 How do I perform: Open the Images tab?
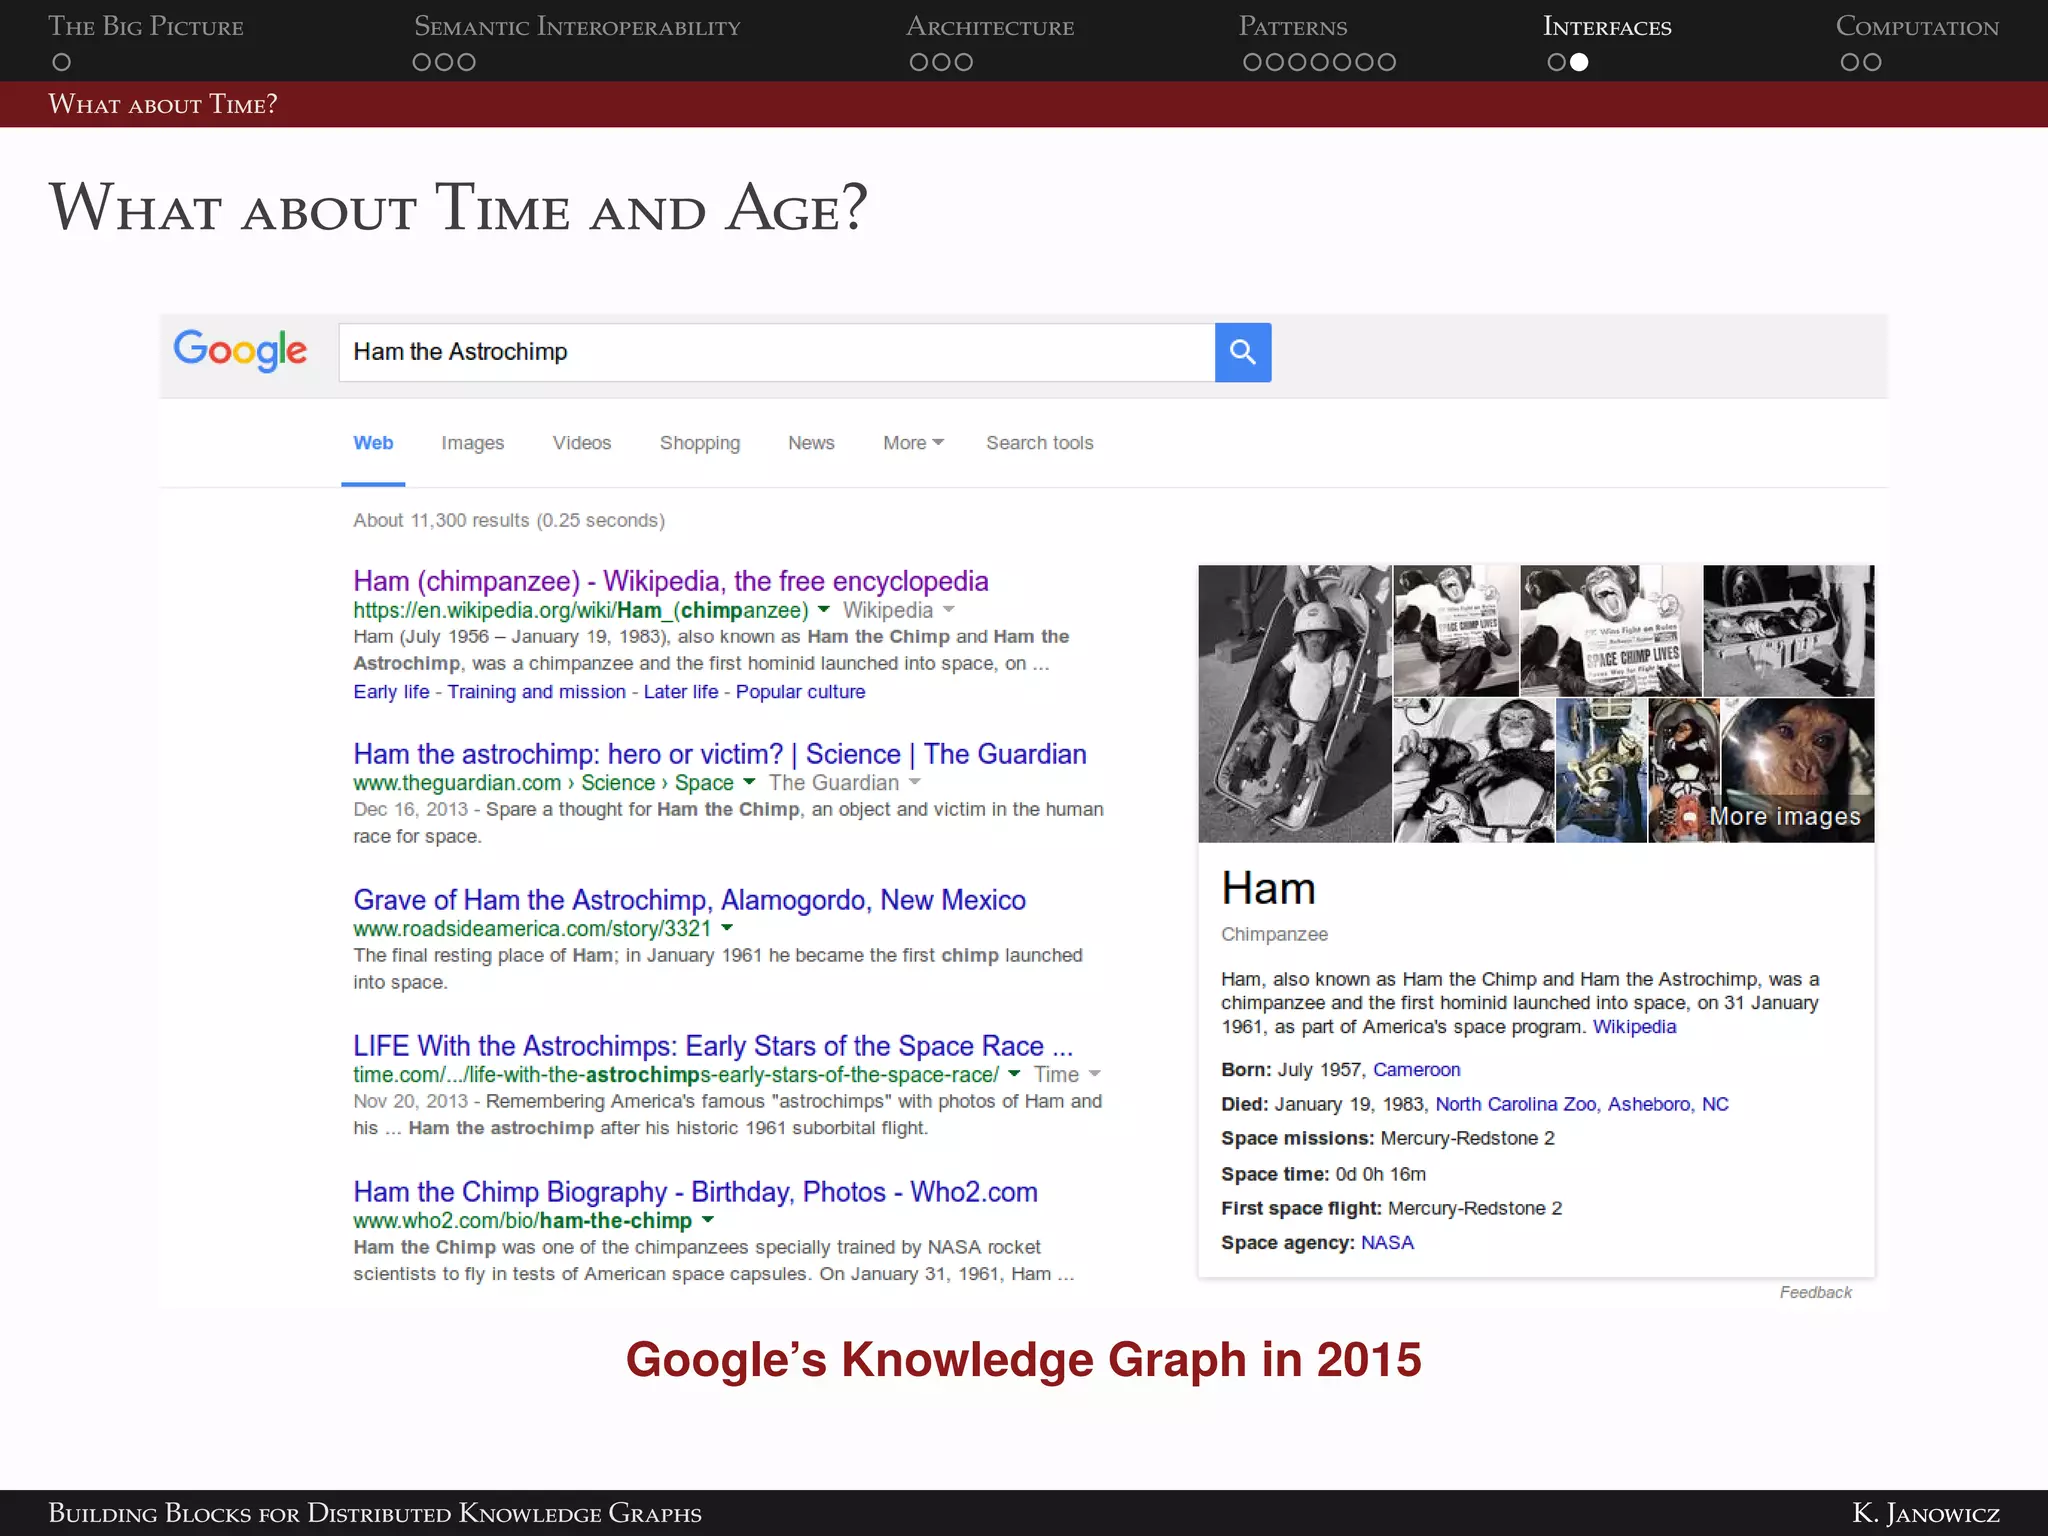coord(472,443)
